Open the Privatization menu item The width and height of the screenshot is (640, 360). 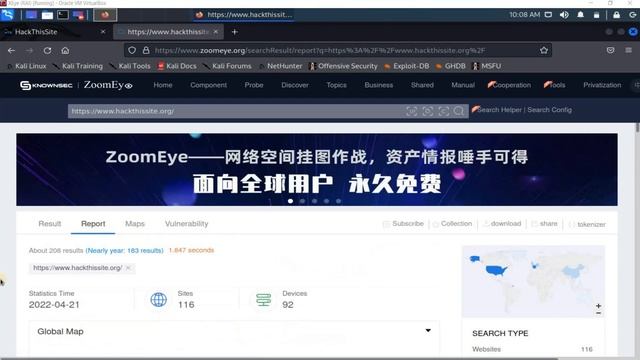coord(602,85)
